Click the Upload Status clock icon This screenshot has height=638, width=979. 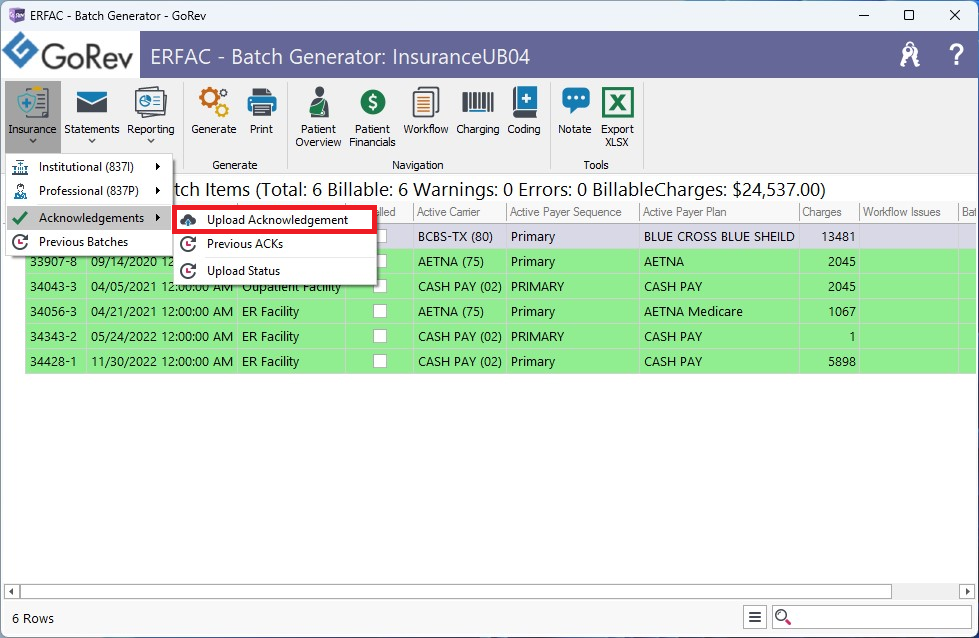click(x=188, y=271)
